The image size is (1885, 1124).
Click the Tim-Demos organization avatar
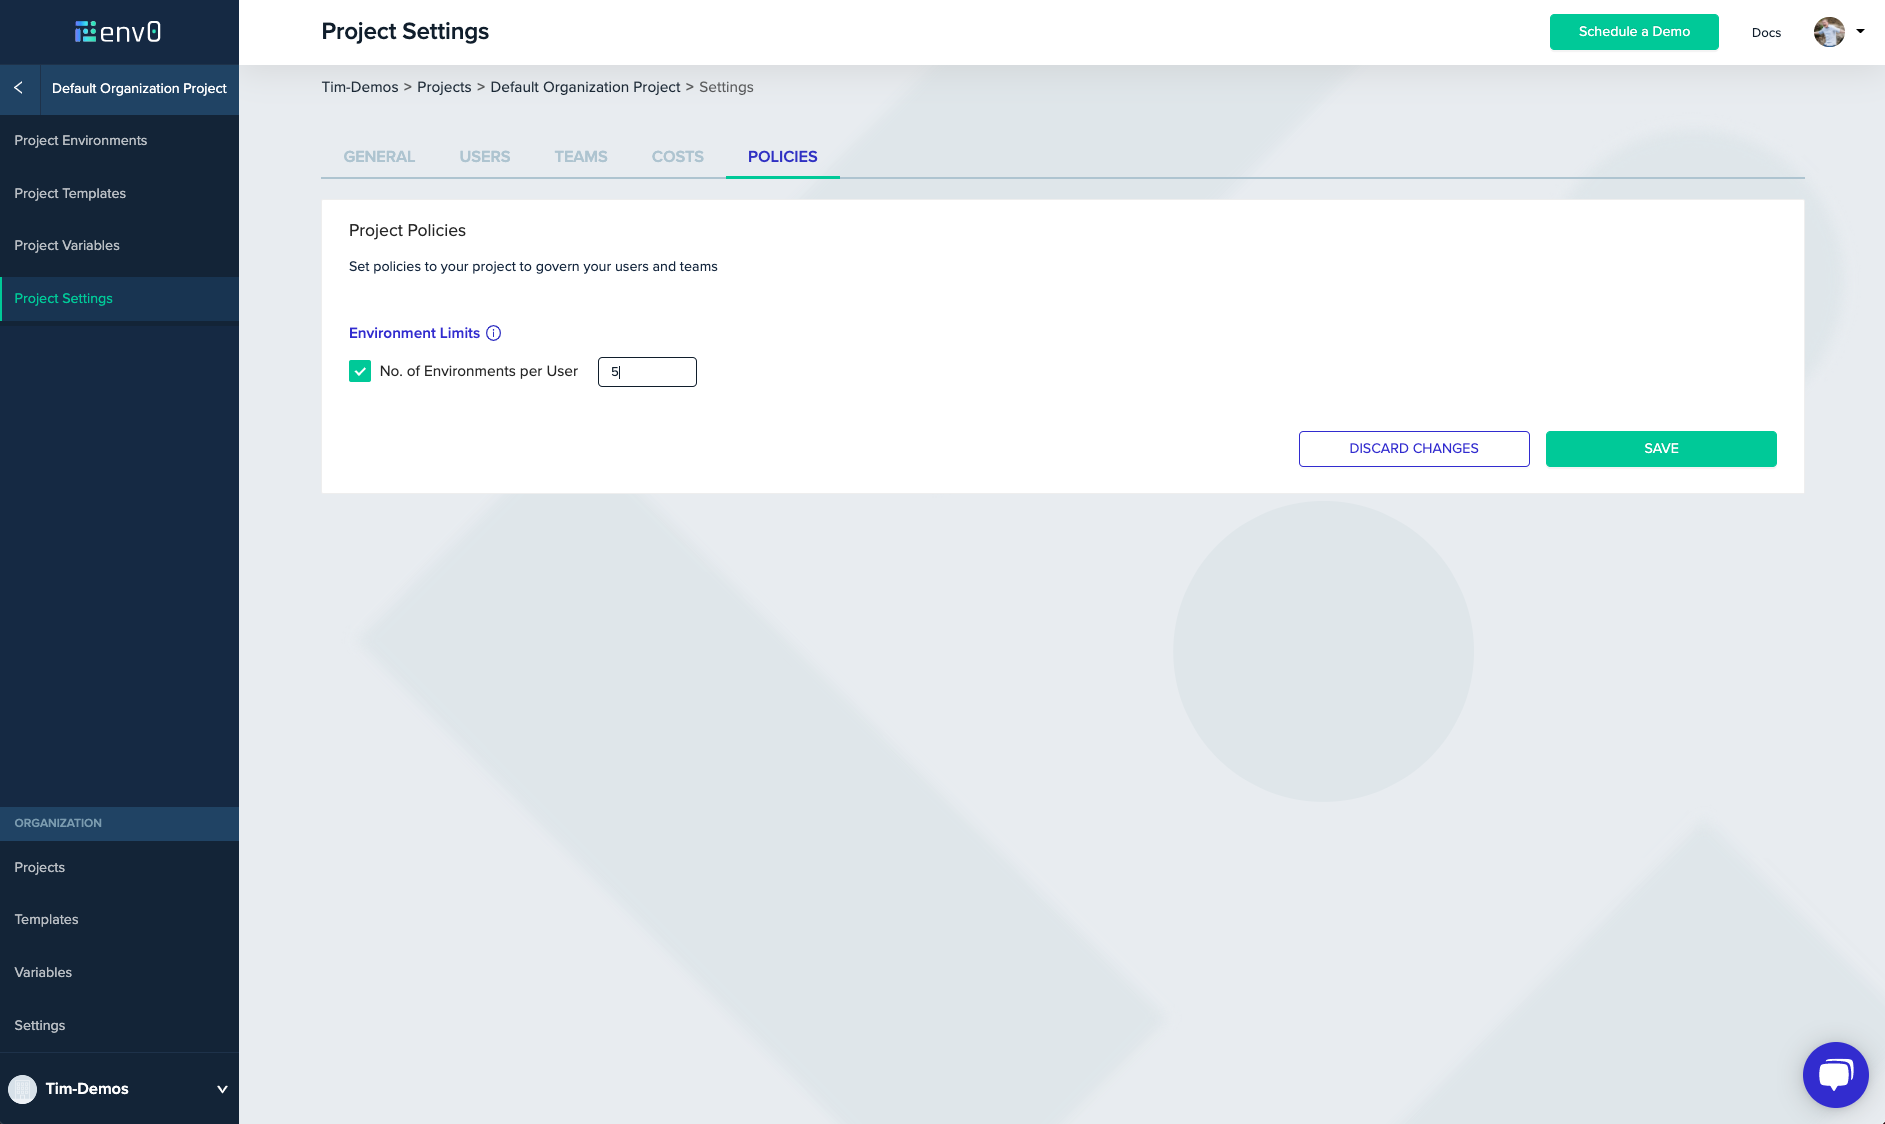point(22,1089)
